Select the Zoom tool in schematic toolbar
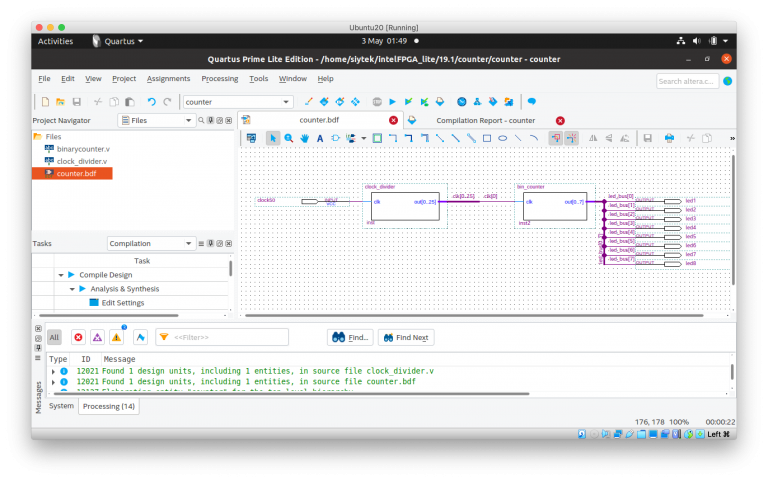The width and height of the screenshot is (768, 481). pos(289,138)
